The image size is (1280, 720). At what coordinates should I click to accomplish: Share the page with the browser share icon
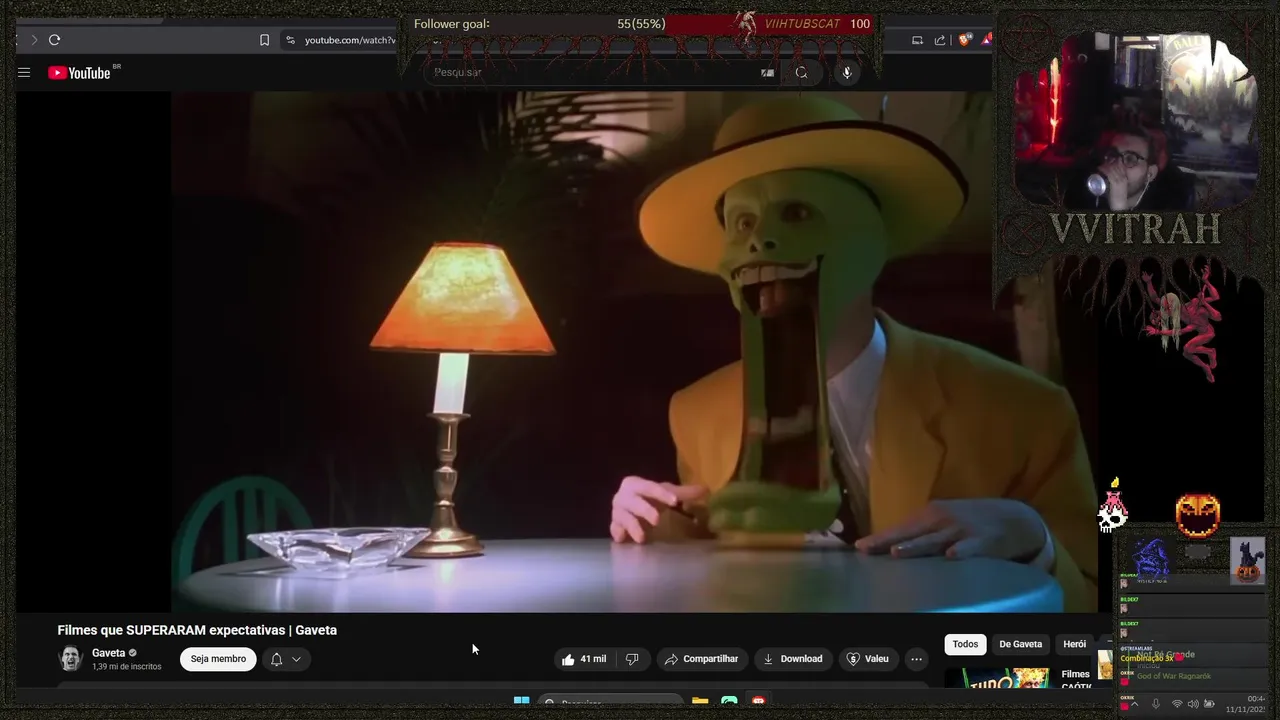tap(940, 40)
